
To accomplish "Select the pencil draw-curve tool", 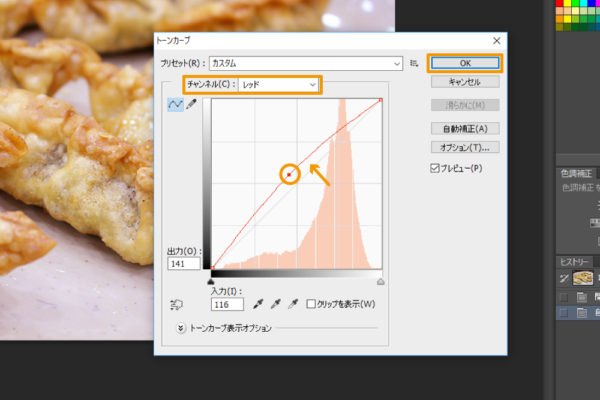I will pyautogui.click(x=190, y=105).
